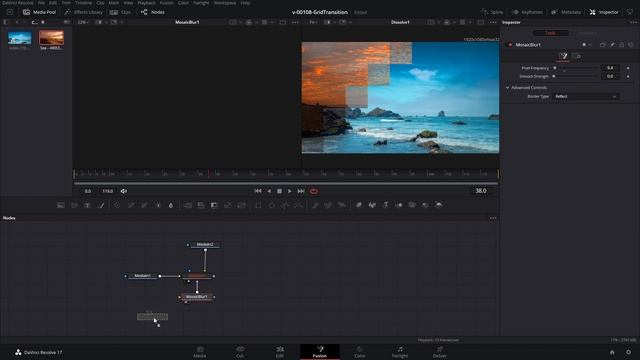Open the Dissolve1 viewer options menu

(493, 22)
